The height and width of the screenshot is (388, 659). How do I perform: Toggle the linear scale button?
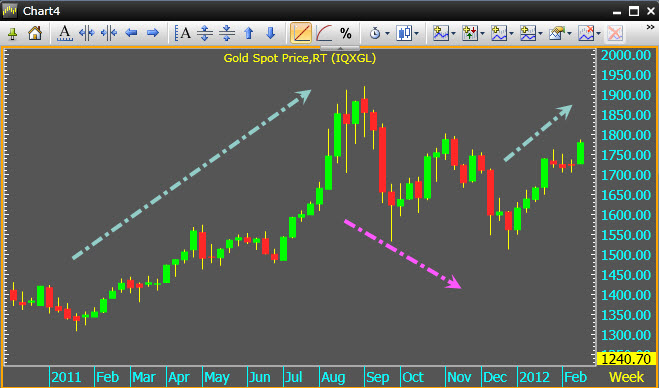point(301,33)
